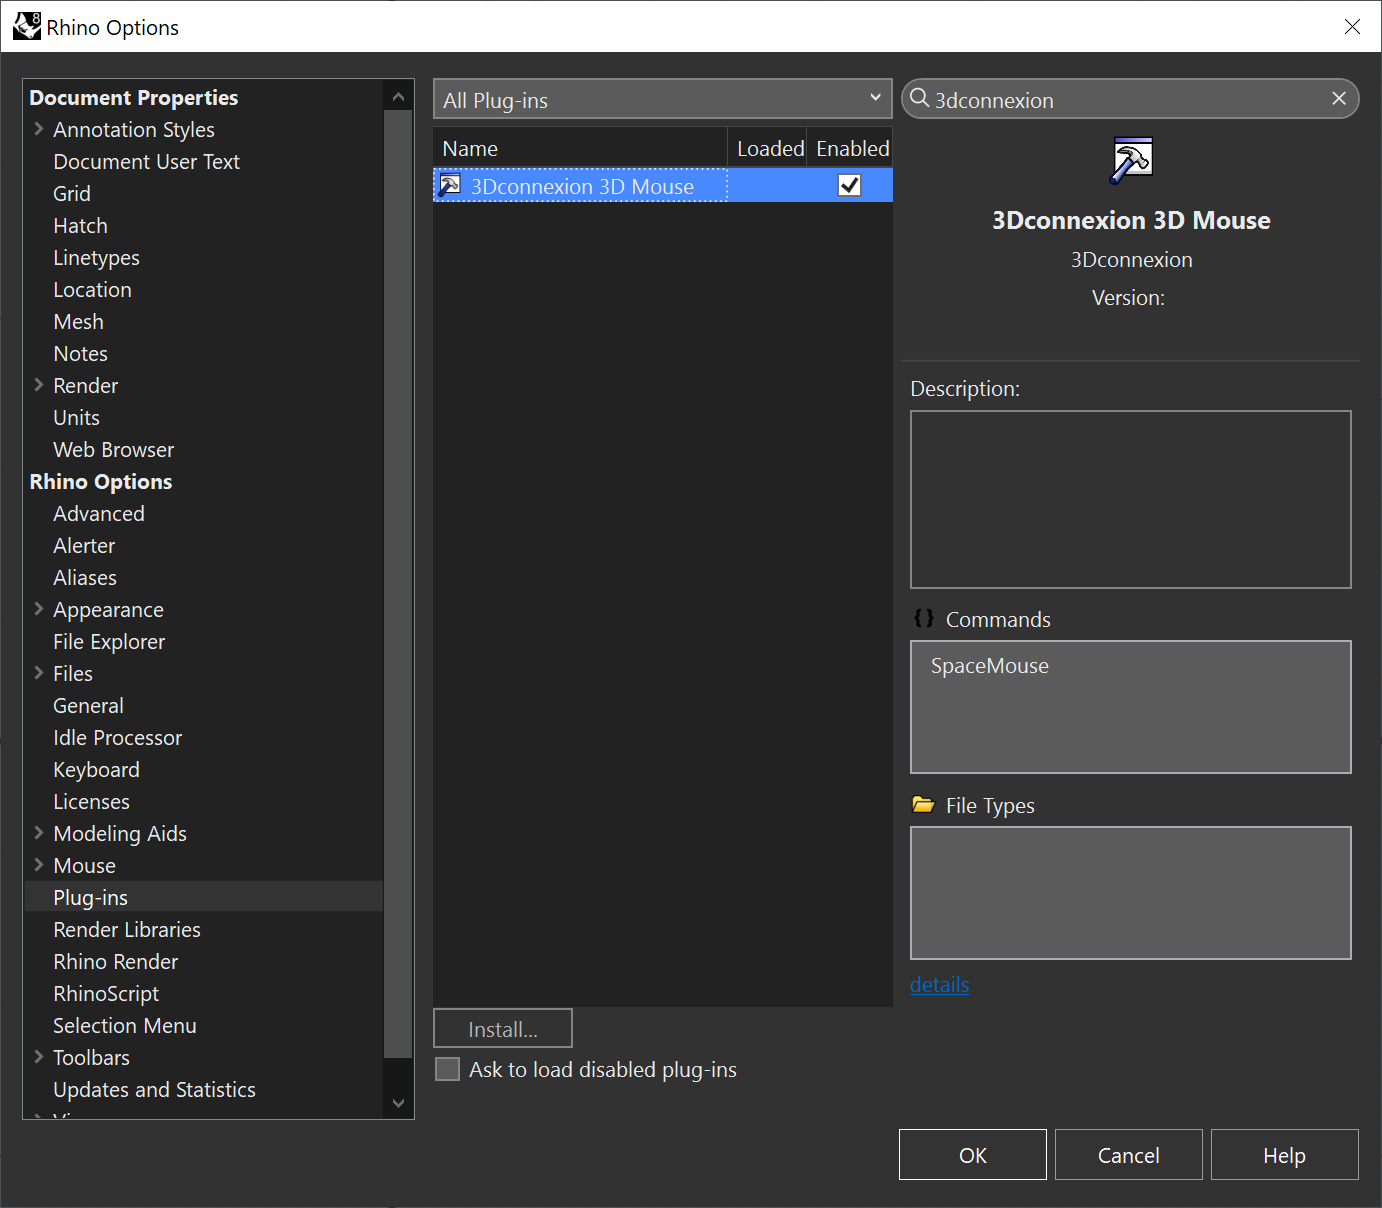Select File Explorer options
1382x1208 pixels.
pos(109,641)
